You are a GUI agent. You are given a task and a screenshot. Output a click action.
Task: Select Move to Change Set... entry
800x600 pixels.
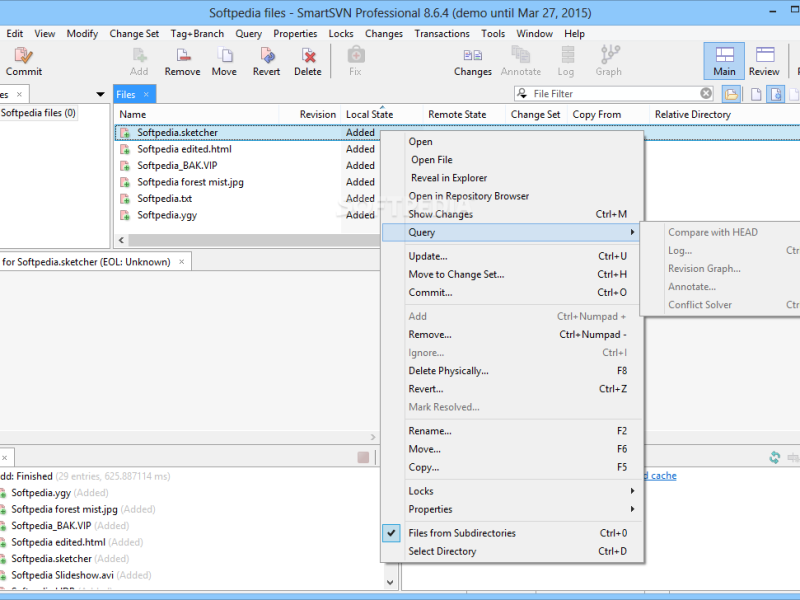pos(512,274)
